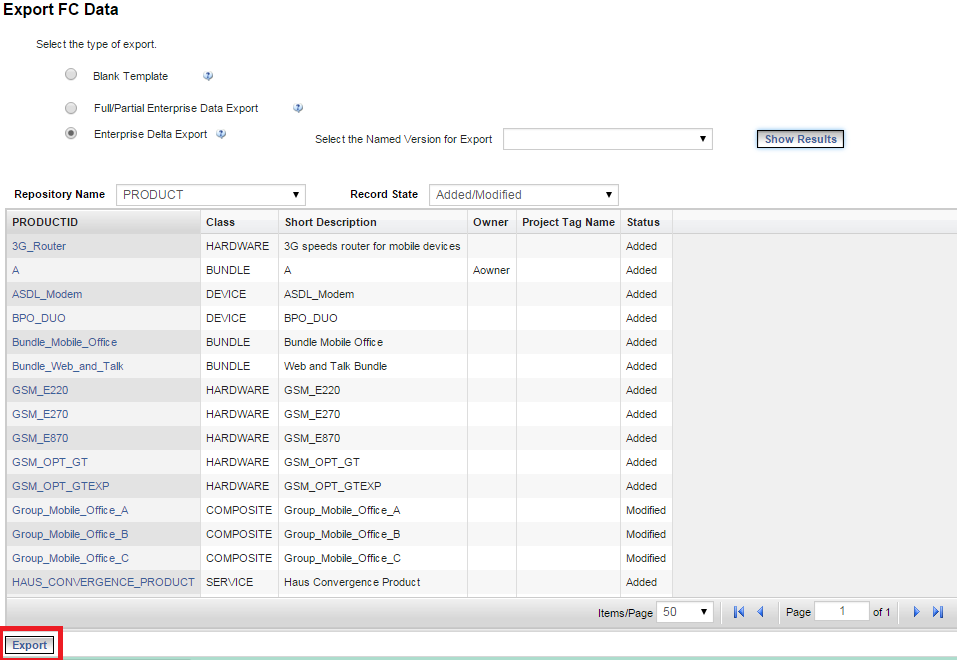This screenshot has height=660, width=957.
Task: Open the 3G_Router product link
Action: tap(39, 246)
